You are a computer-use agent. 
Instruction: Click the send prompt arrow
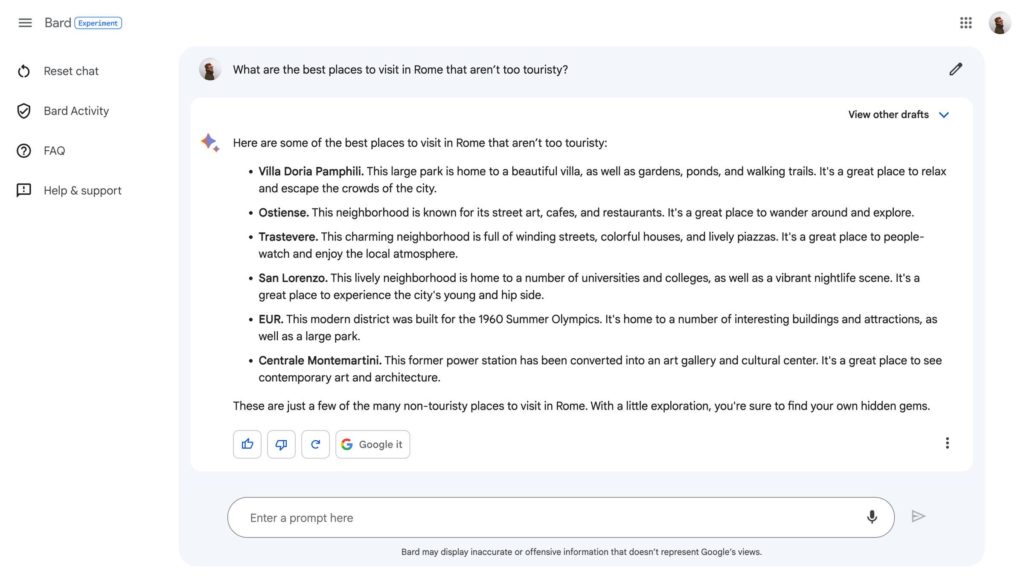click(x=918, y=516)
